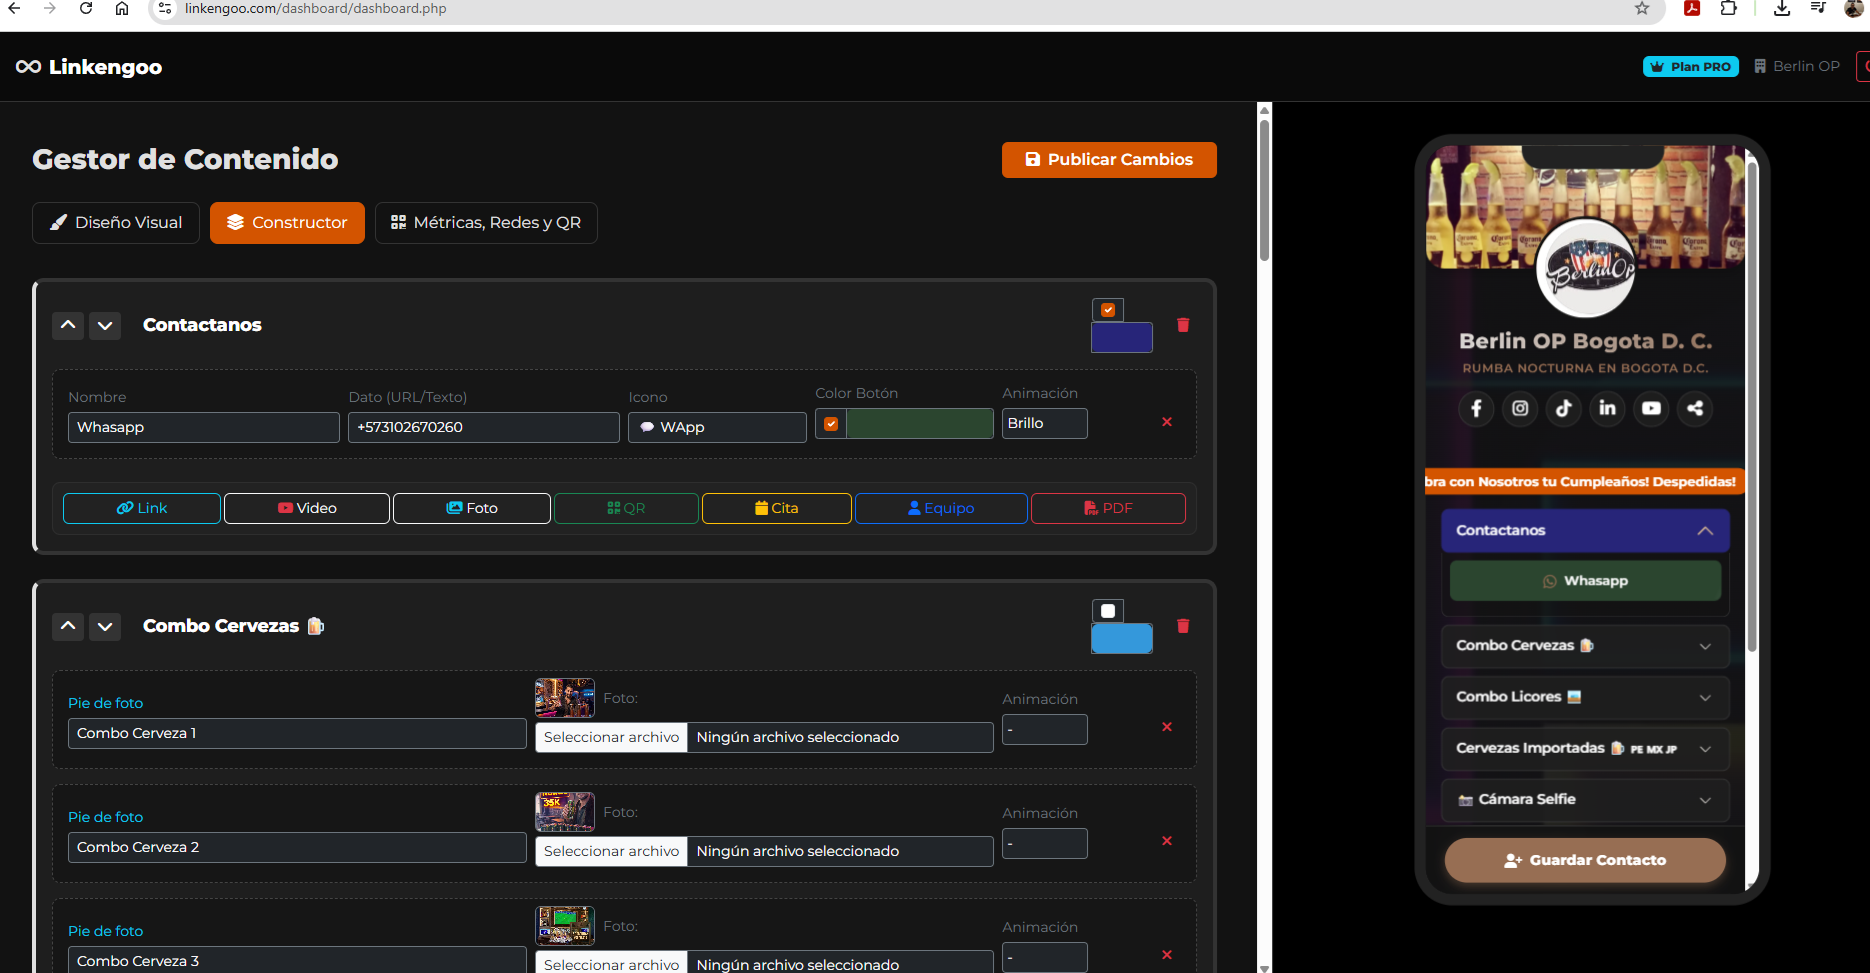
Task: Click the Facebook icon in phone preview
Action: point(1476,408)
